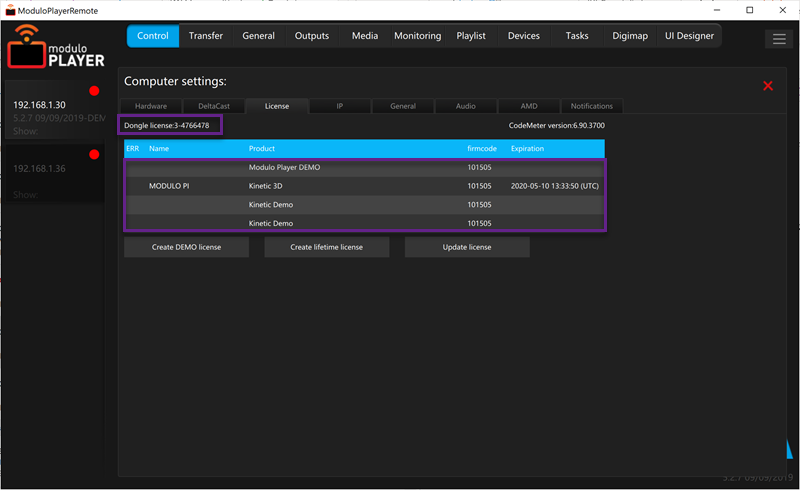The height and width of the screenshot is (490, 800).
Task: Go to the UI Designer tab
Action: pos(689,36)
